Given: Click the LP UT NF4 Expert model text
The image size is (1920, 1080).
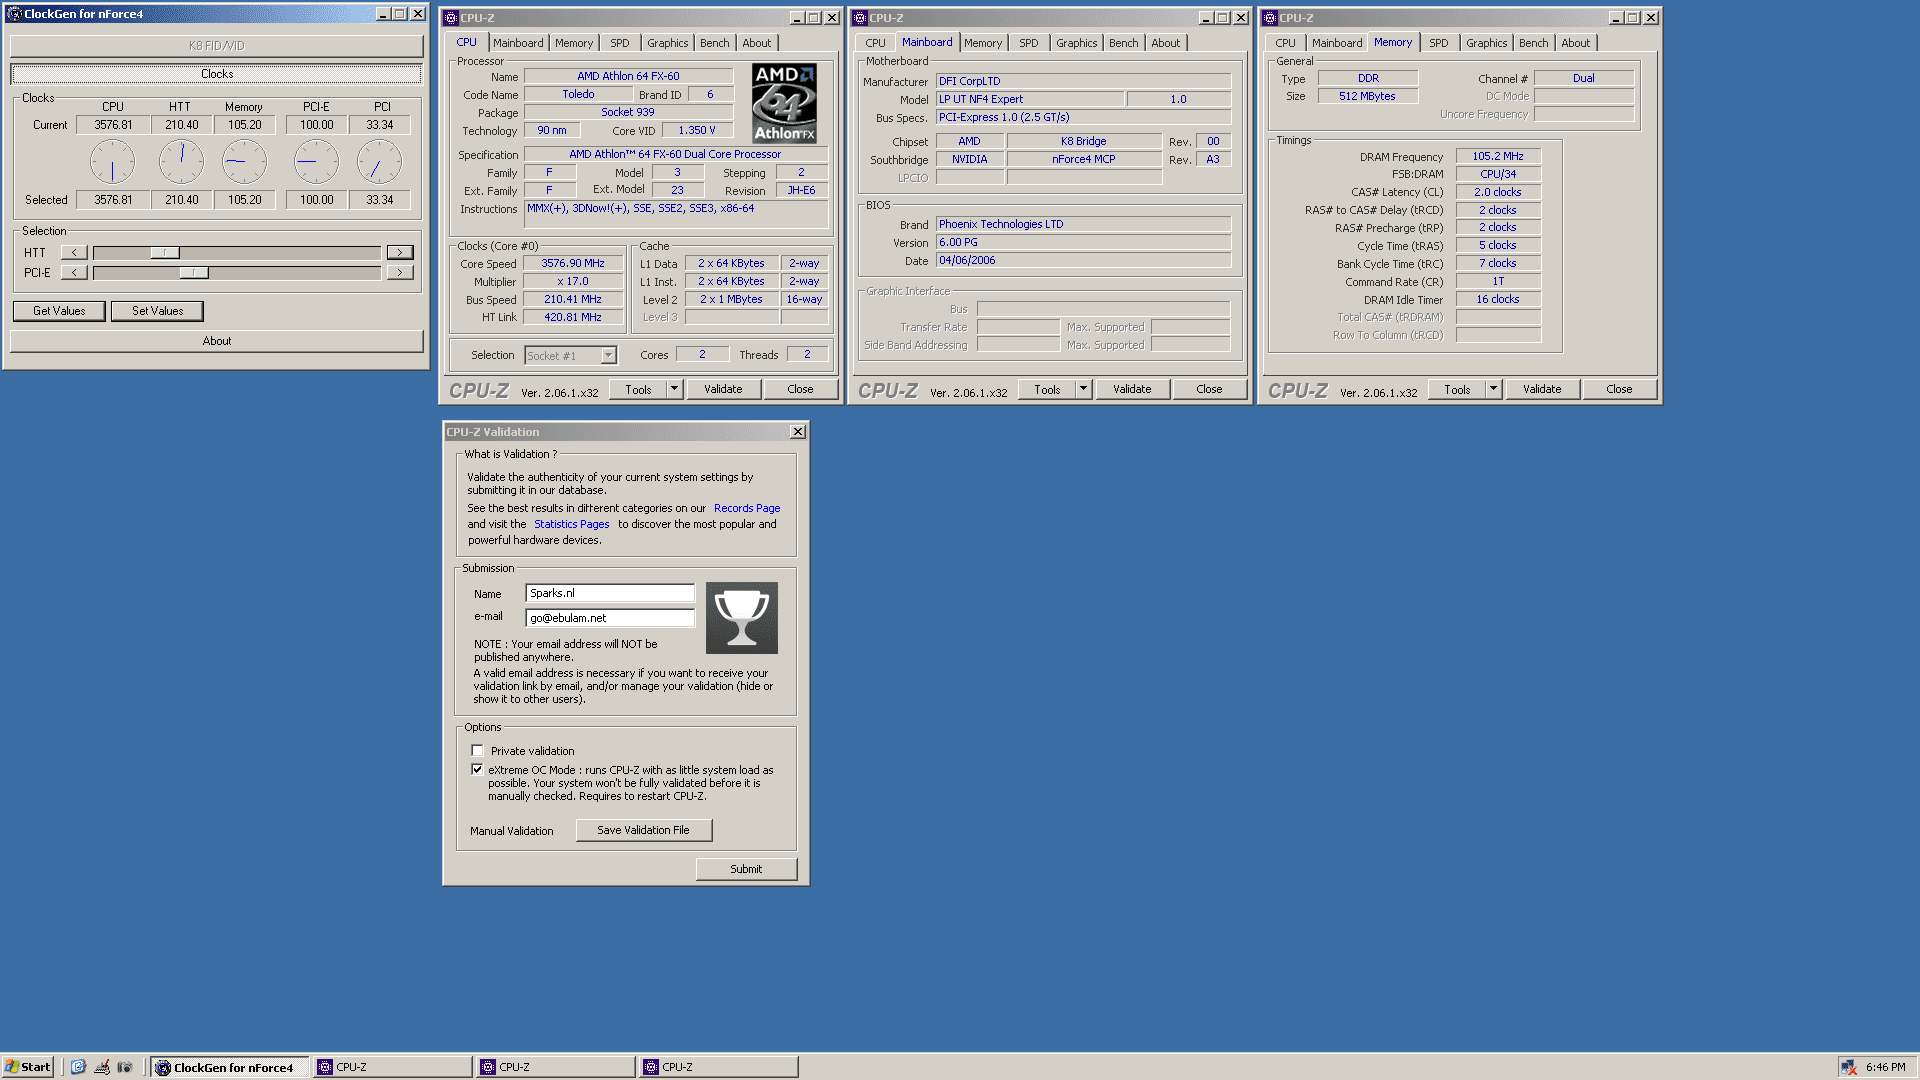Looking at the screenshot, I should (x=981, y=100).
